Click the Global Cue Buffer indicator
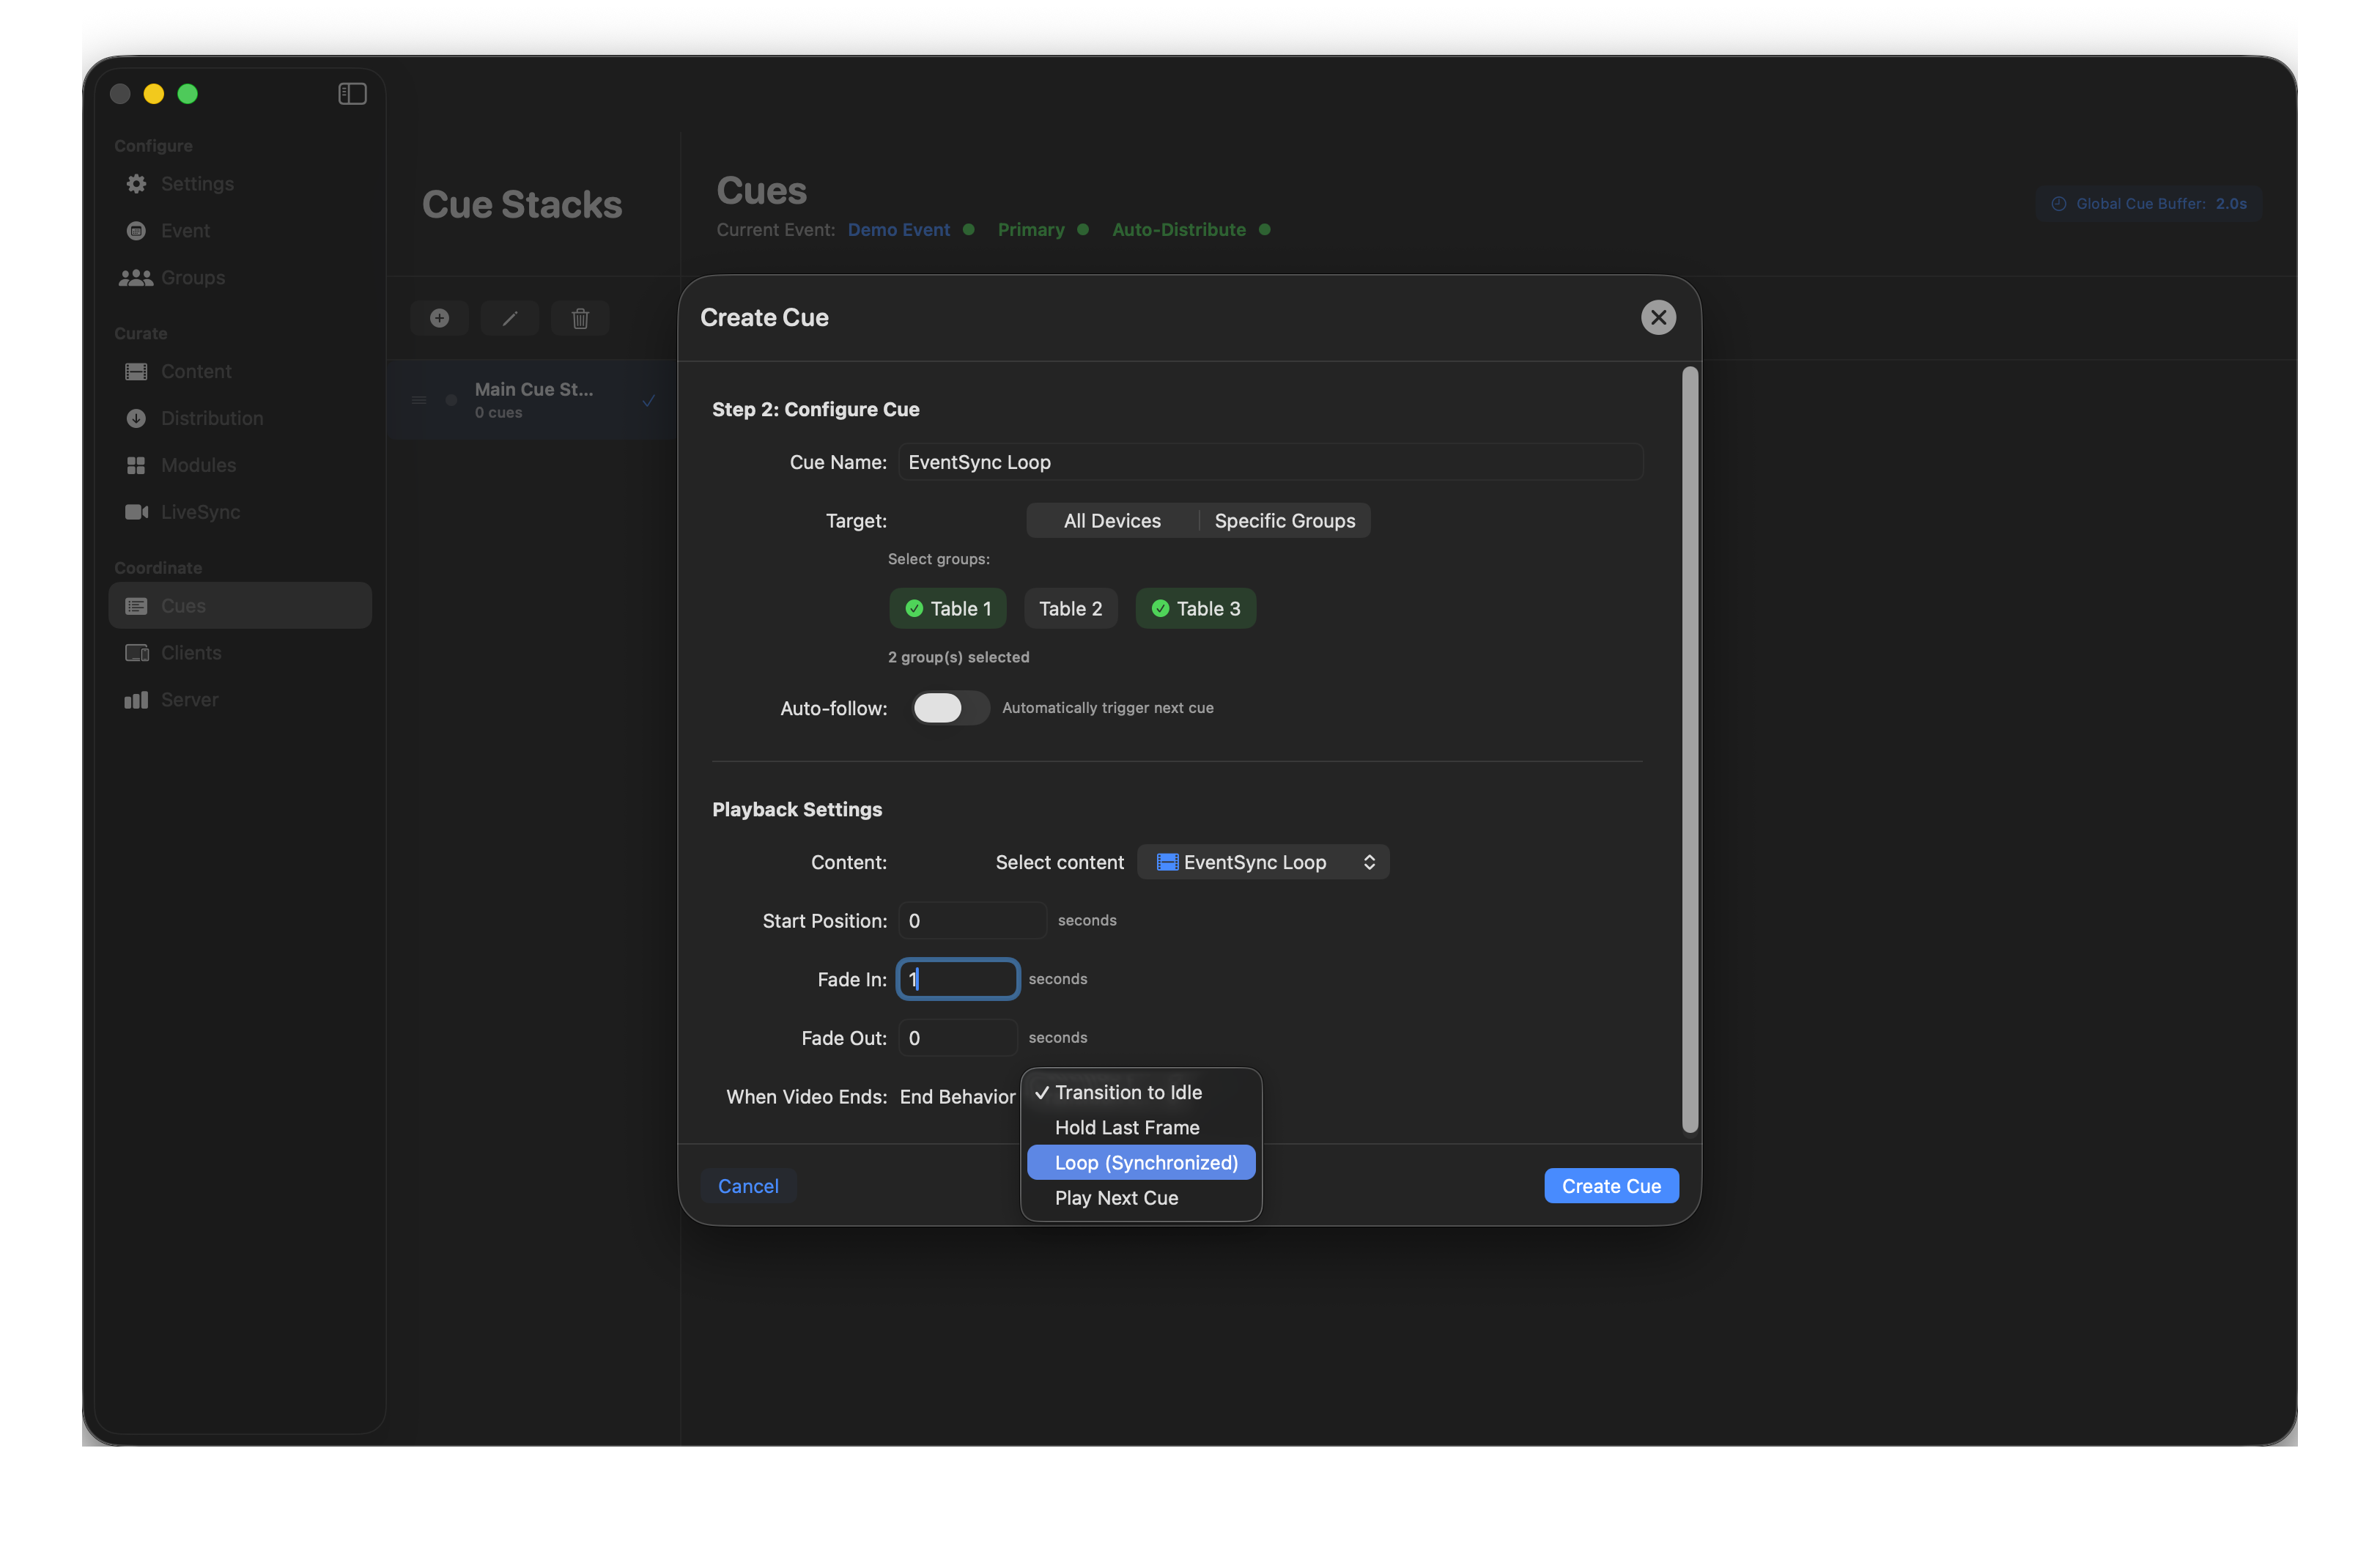The image size is (2380, 1555). (2148, 204)
